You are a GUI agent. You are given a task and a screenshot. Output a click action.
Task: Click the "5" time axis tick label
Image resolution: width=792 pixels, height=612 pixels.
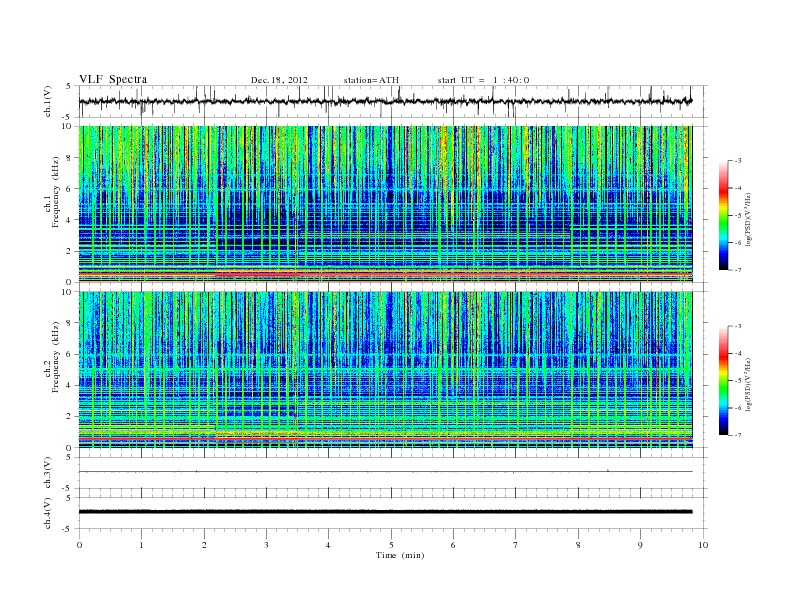pos(391,545)
